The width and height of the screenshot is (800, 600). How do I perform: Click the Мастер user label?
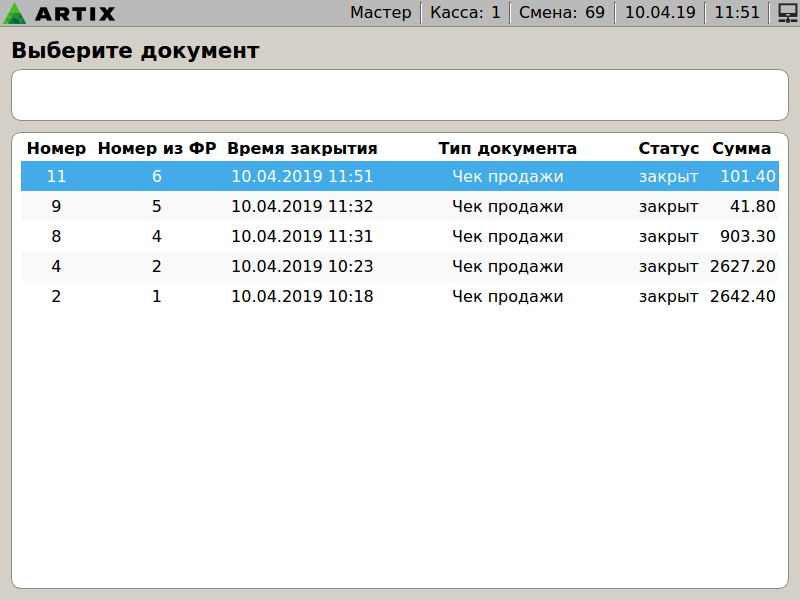click(x=380, y=13)
